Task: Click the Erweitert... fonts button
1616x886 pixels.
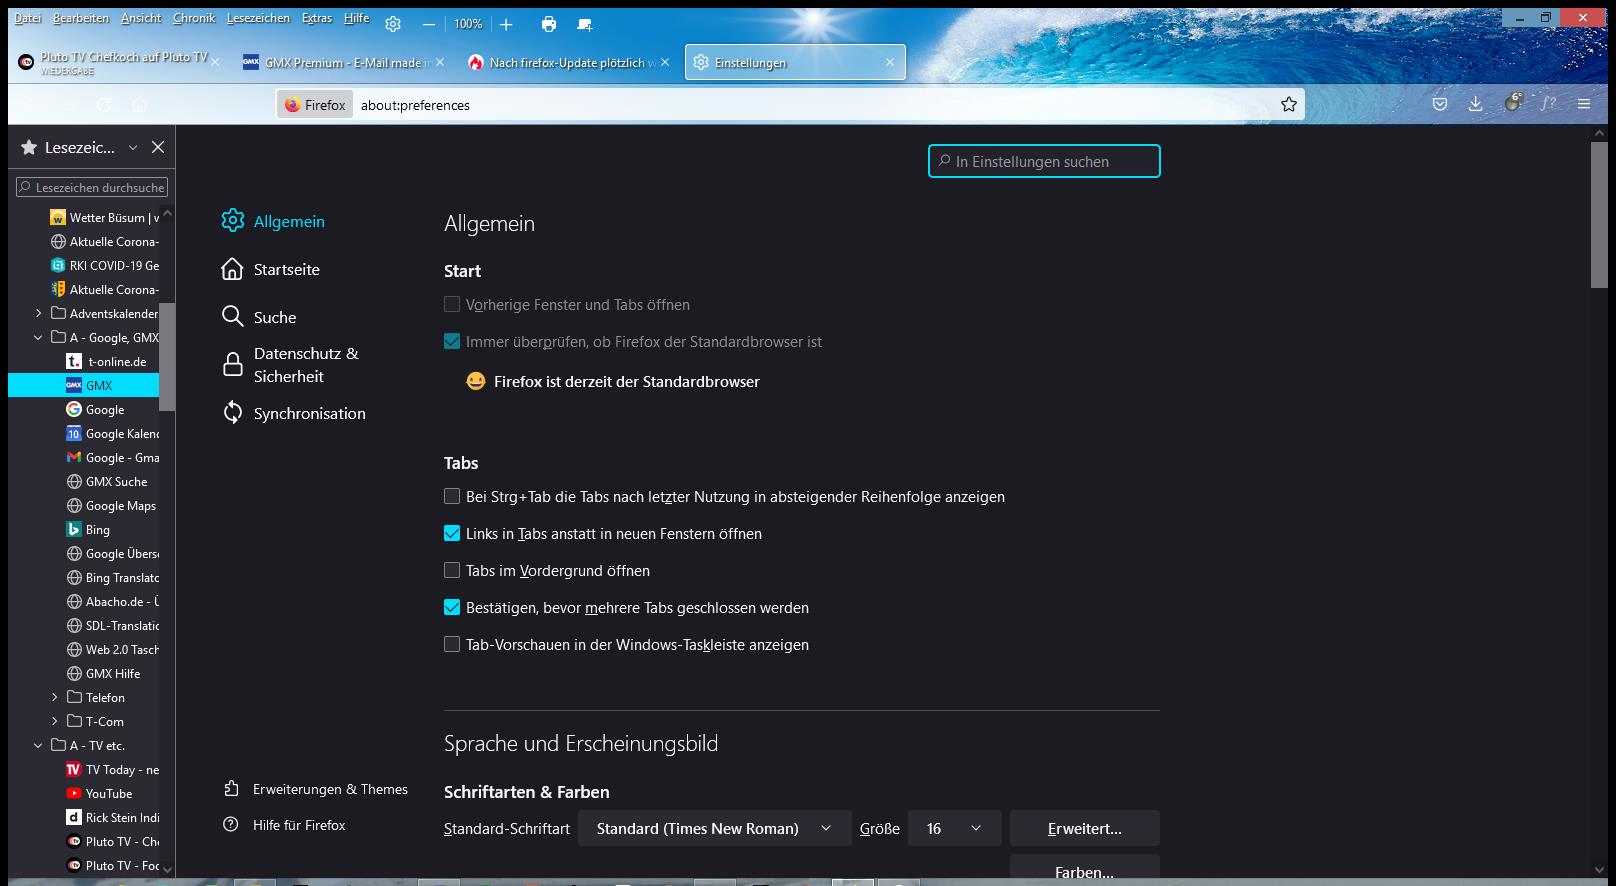Action: [1084, 828]
